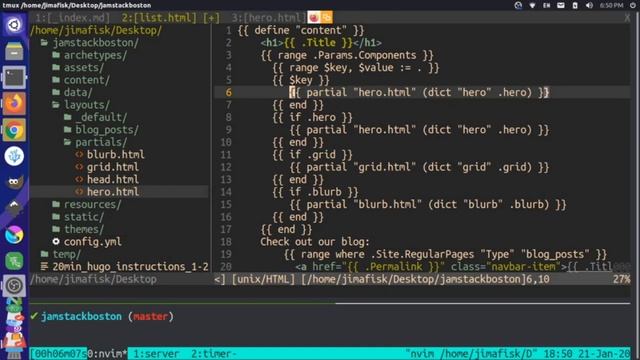Open the mail indicator in the top panel
The image size is (640, 360).
tap(561, 5)
